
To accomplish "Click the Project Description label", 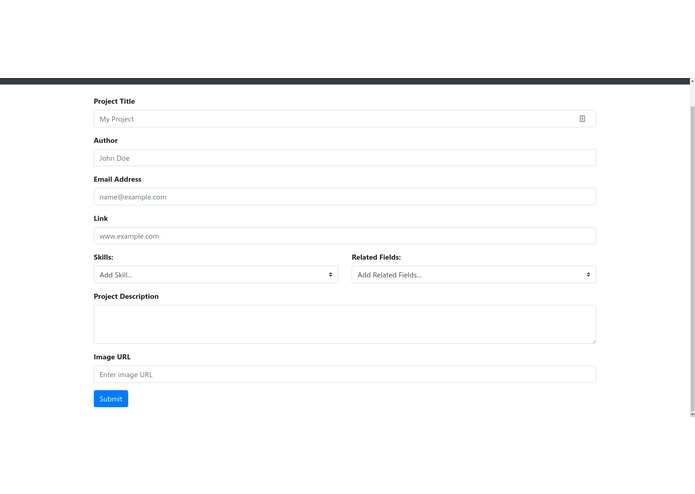I will 126,296.
